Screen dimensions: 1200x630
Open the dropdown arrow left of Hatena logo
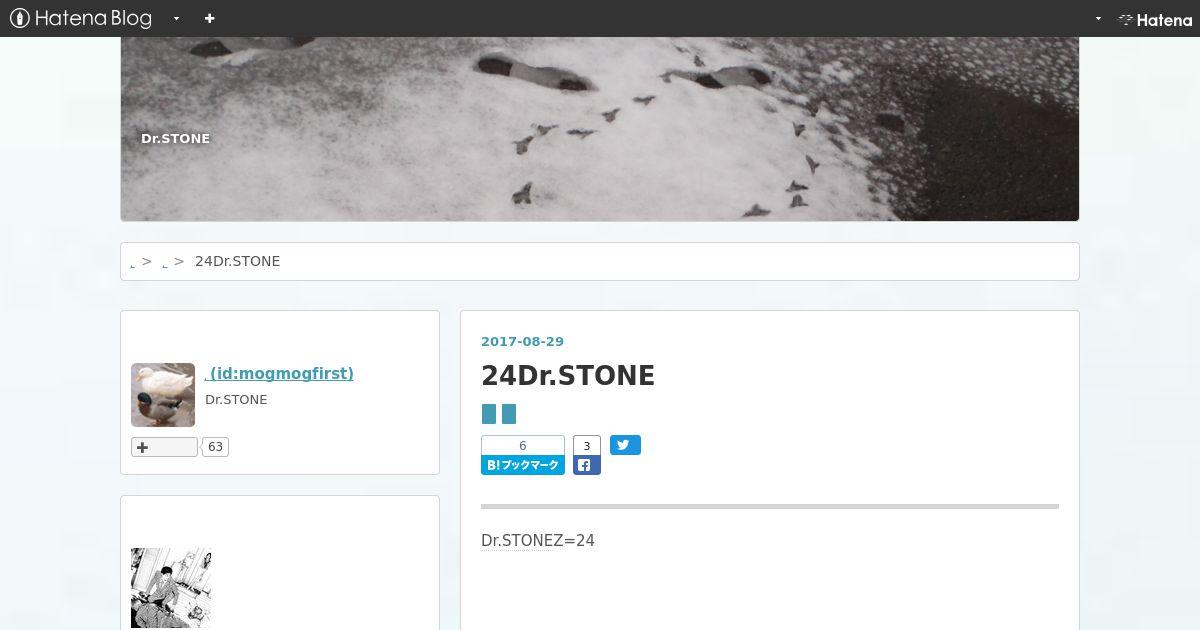[x=1098, y=18]
